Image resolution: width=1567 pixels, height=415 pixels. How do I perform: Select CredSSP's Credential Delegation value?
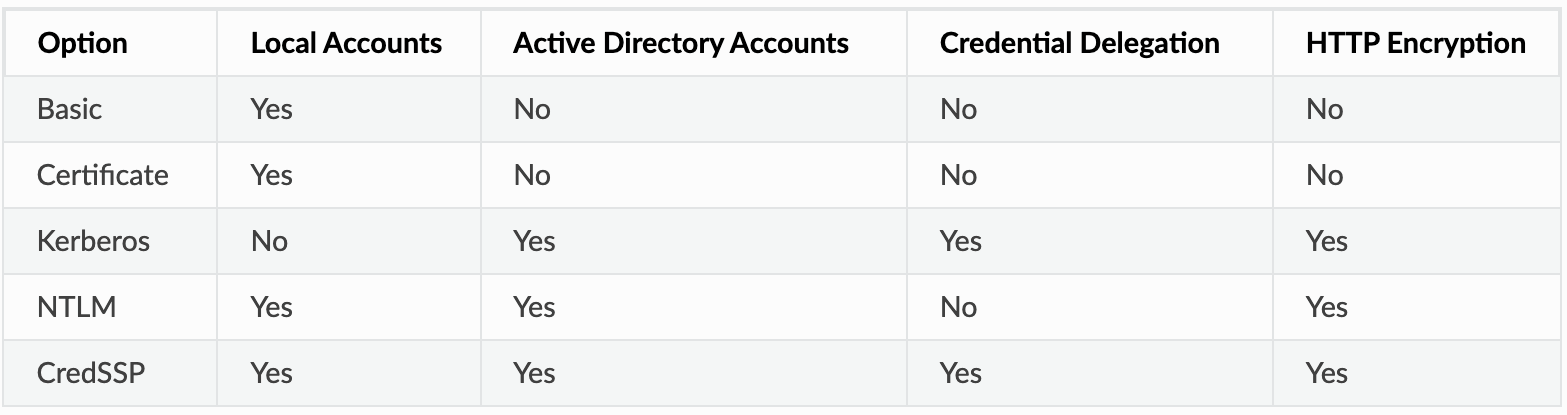pyautogui.click(x=960, y=373)
